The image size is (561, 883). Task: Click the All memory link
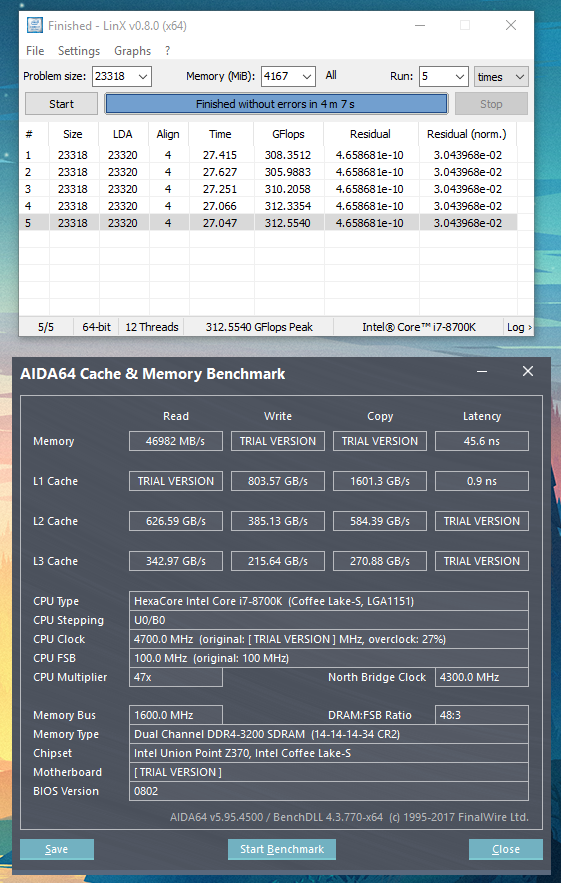pyautogui.click(x=331, y=75)
